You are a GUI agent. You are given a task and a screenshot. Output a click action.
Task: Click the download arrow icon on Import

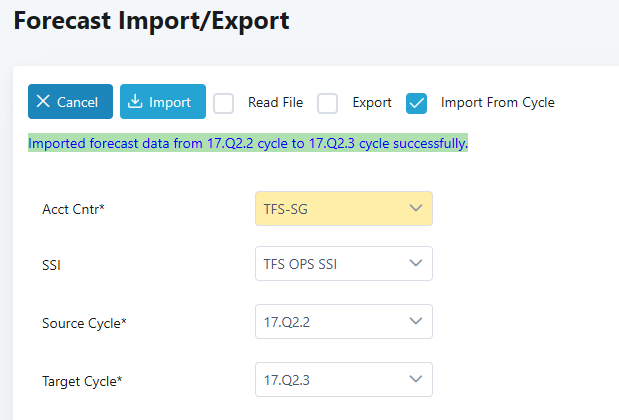pos(135,102)
